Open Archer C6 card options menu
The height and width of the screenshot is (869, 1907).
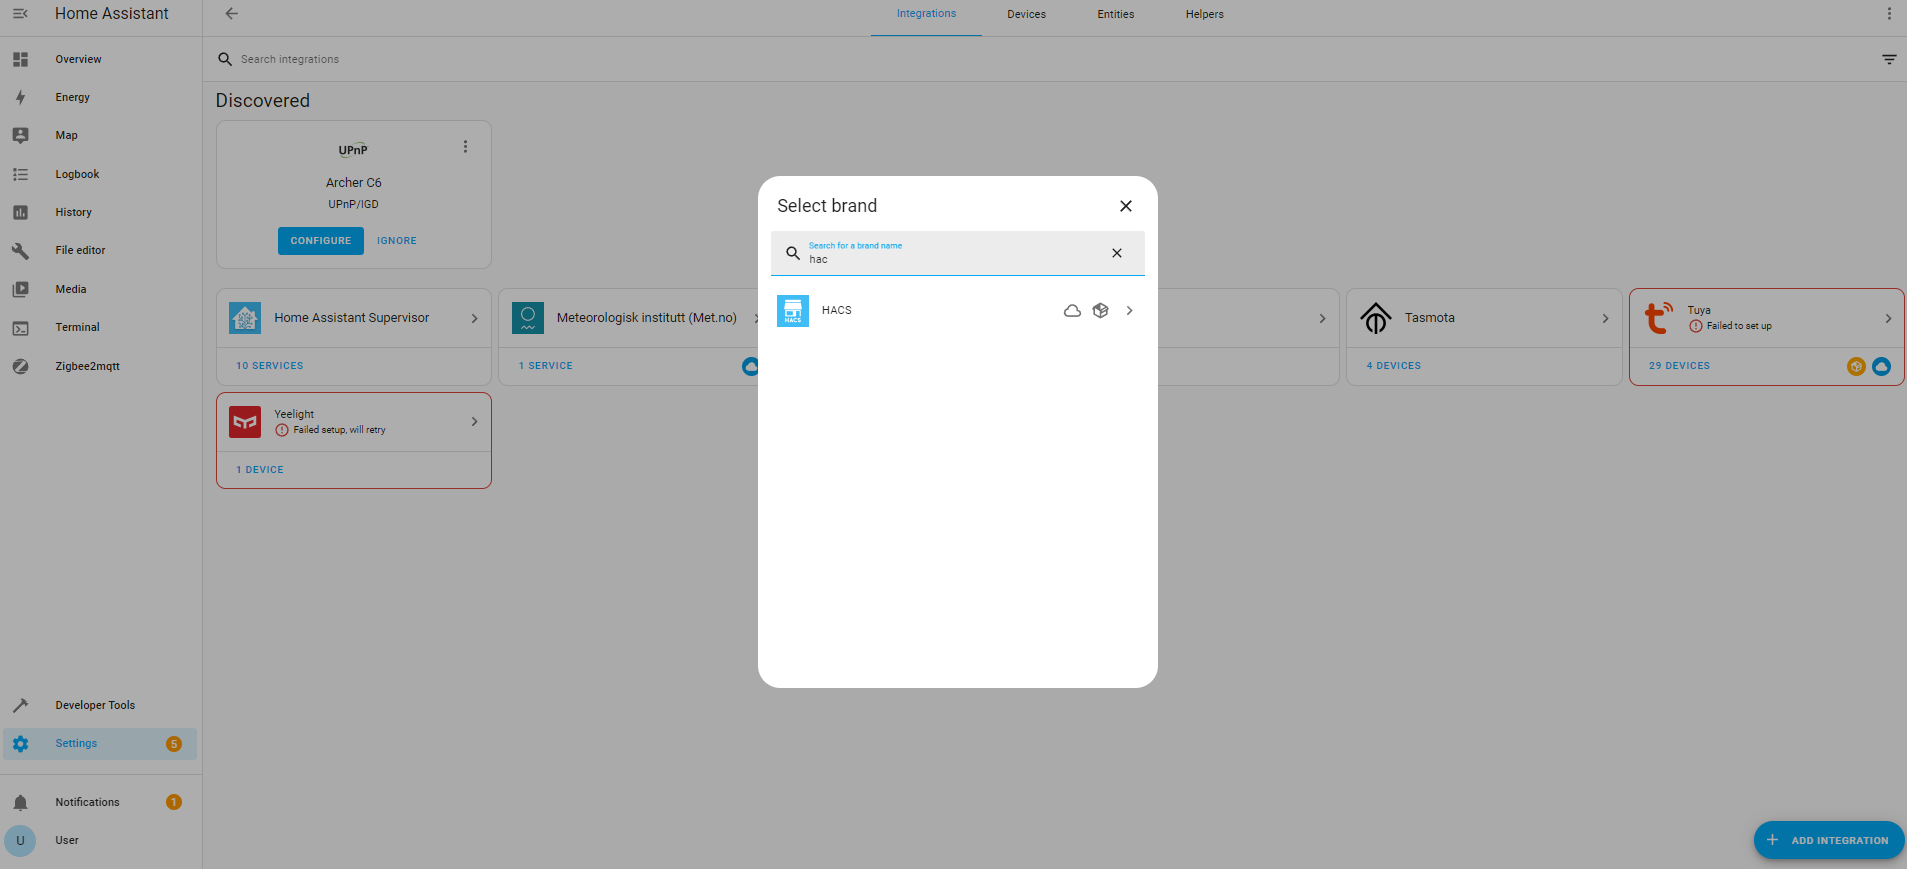(x=465, y=147)
